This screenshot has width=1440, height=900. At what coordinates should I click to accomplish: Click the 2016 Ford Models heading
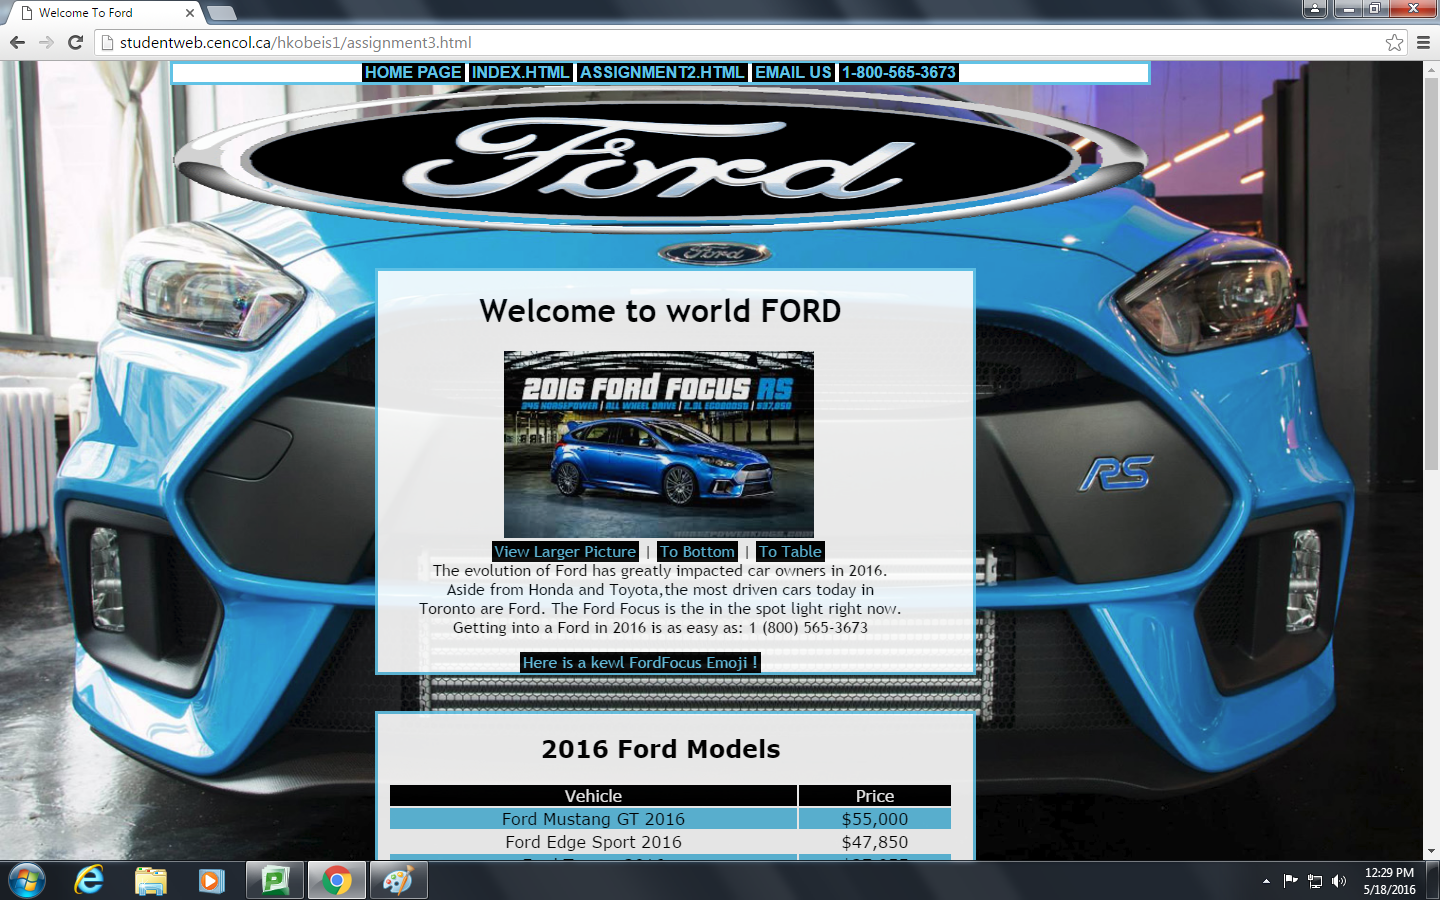pos(660,749)
